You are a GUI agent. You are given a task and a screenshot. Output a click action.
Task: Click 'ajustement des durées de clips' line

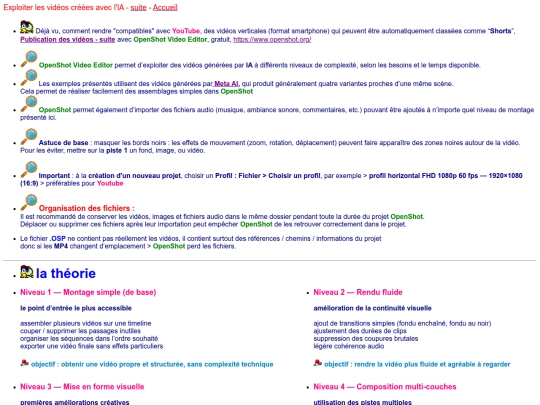point(360,331)
